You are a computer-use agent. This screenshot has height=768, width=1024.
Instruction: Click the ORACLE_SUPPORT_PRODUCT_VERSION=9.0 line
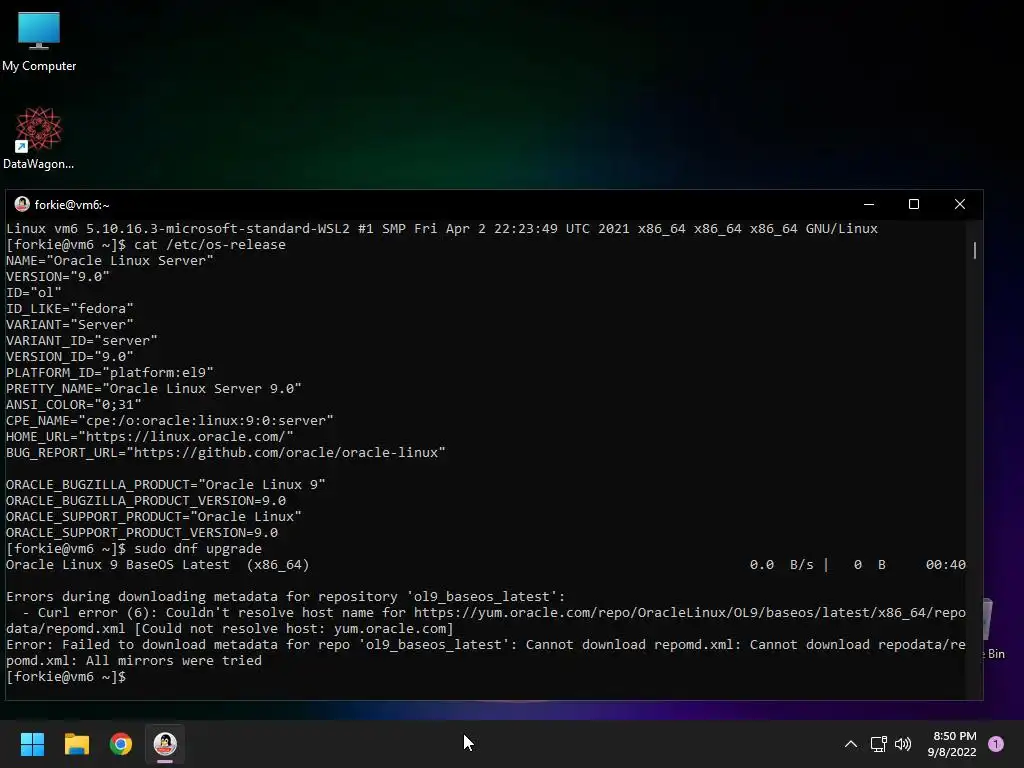[142, 533]
